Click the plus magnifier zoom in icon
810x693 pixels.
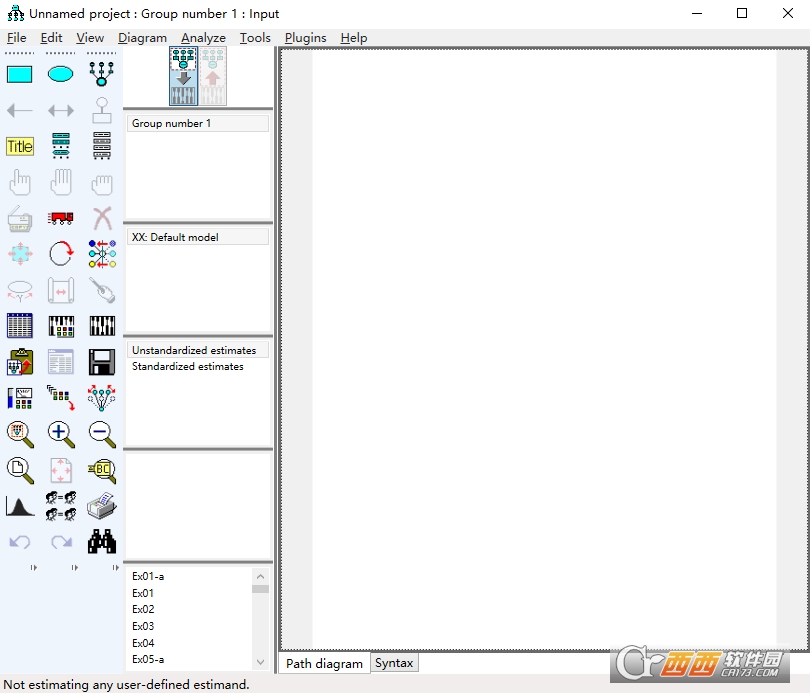click(x=60, y=434)
